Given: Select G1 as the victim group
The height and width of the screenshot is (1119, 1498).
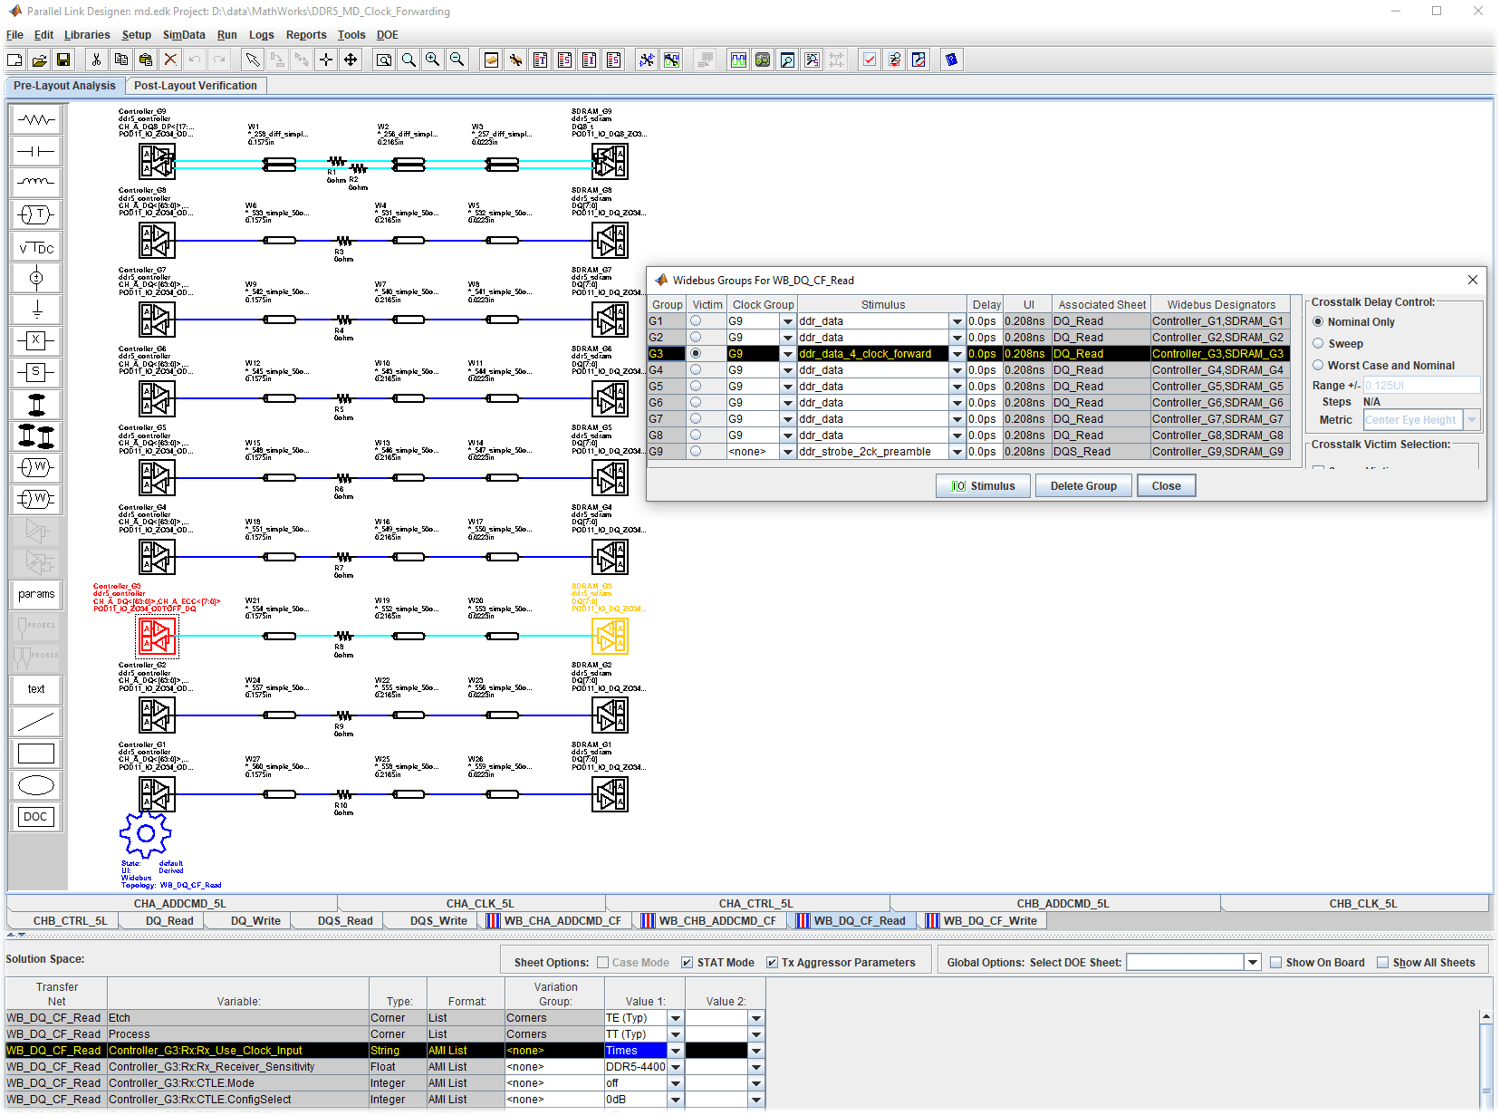Looking at the screenshot, I should (695, 321).
